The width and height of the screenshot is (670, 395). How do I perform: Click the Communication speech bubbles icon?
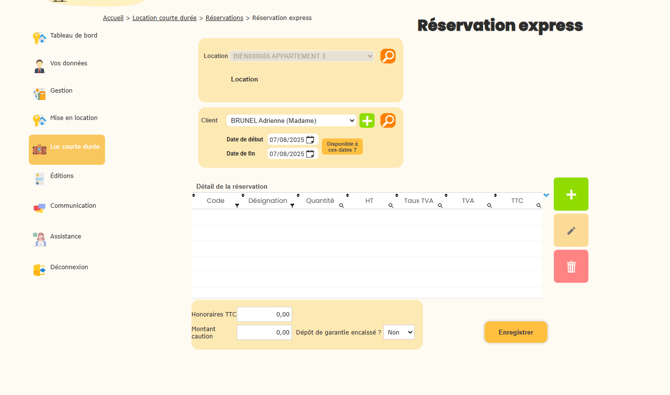coord(39,208)
